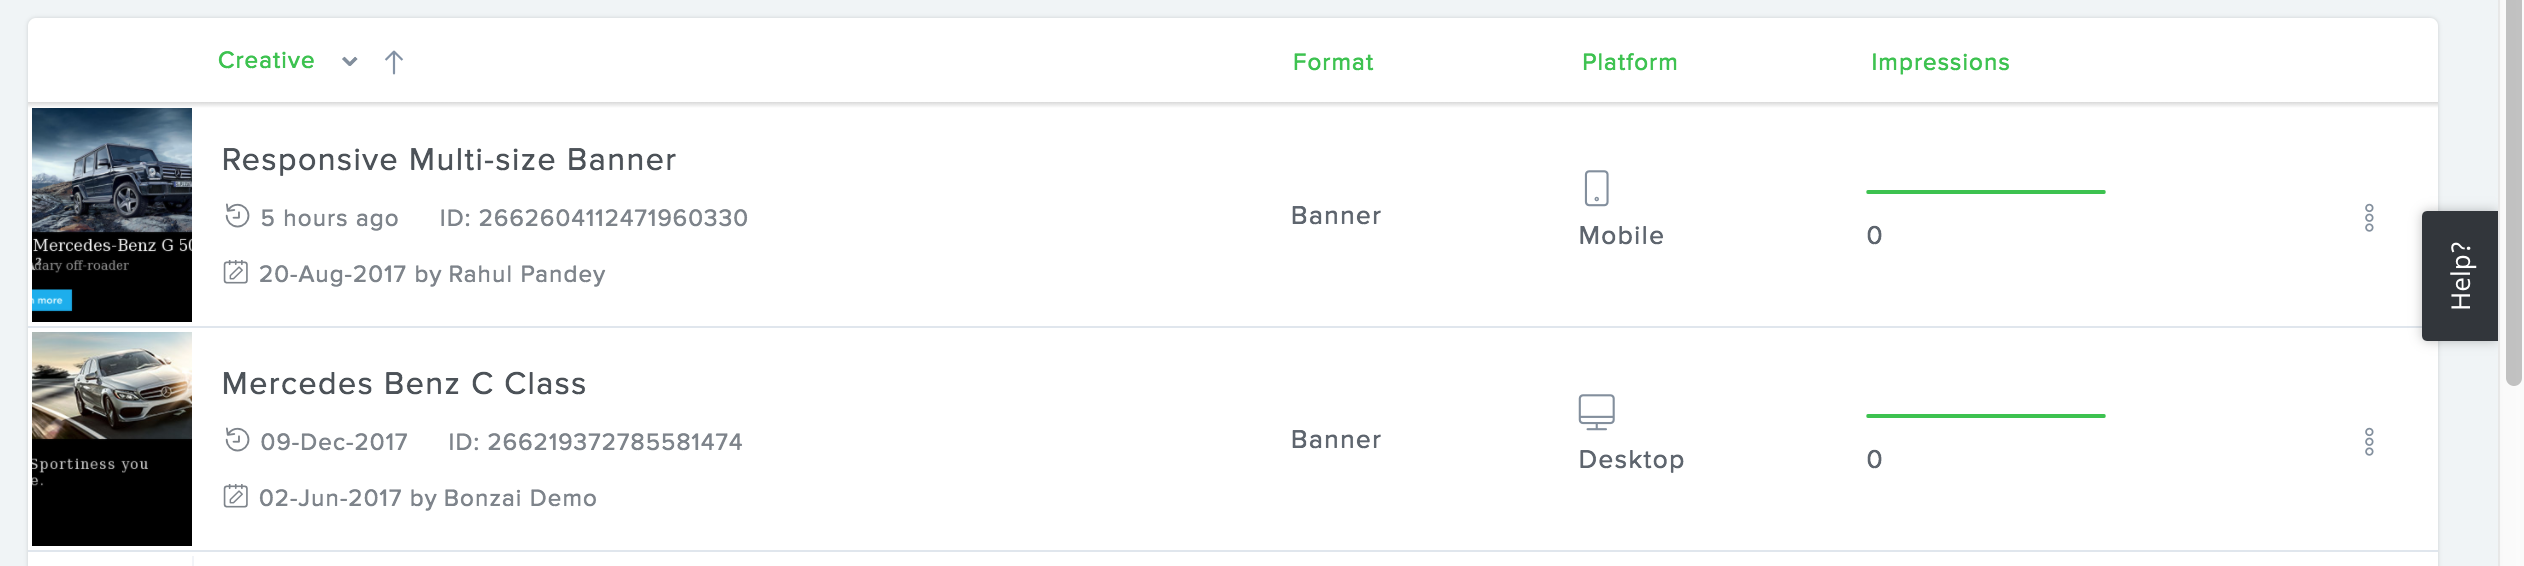Click the Mobile platform phone icon

(x=1596, y=188)
